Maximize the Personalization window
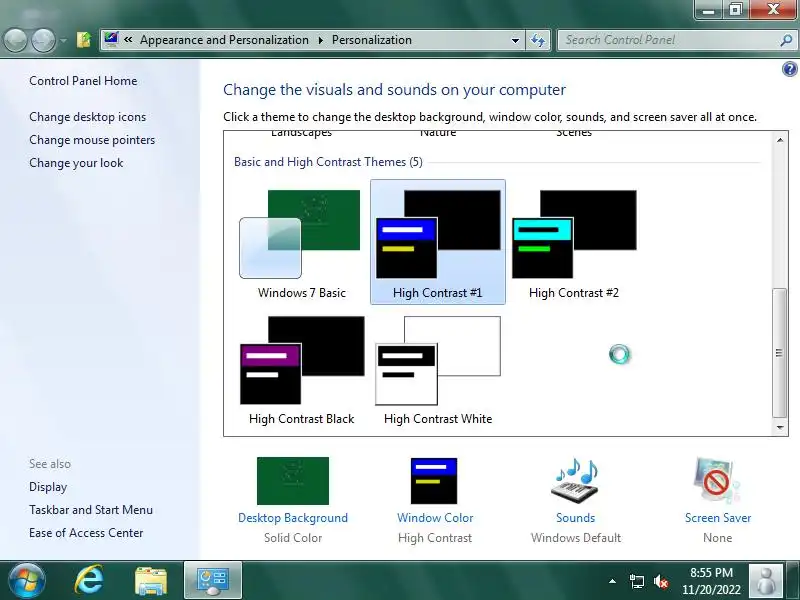 (735, 9)
